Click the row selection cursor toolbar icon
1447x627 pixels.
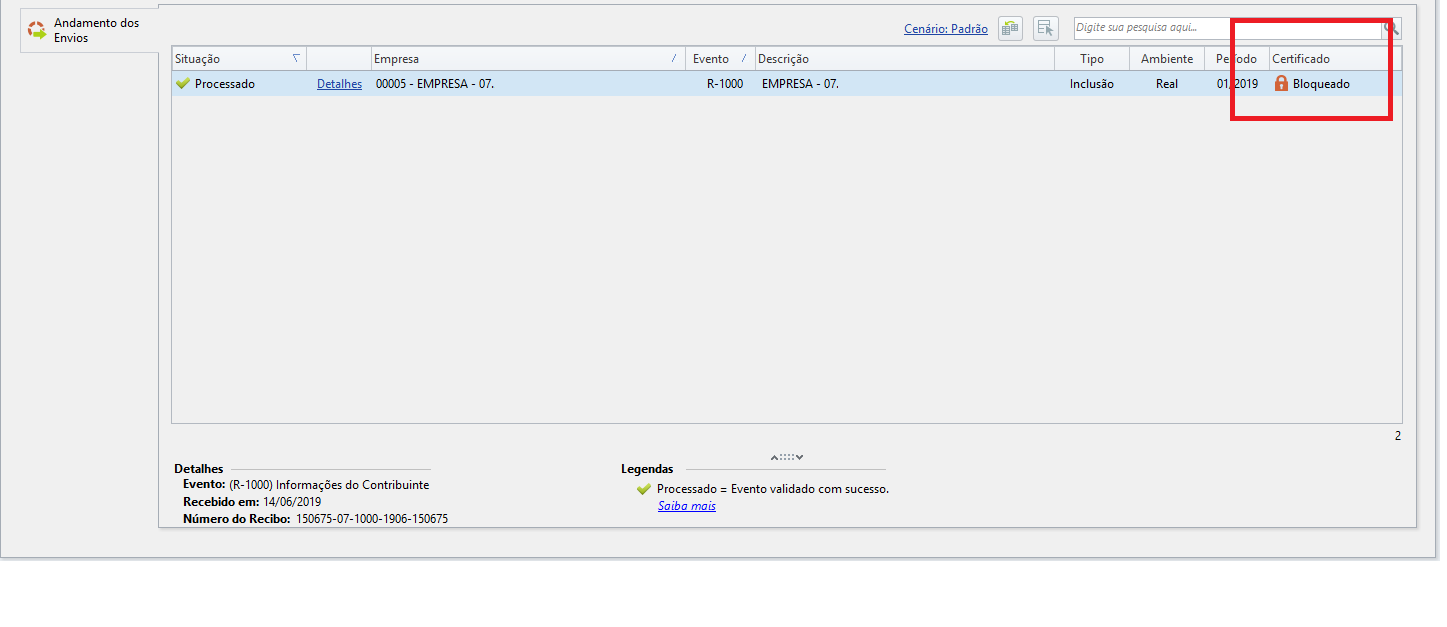(1045, 29)
